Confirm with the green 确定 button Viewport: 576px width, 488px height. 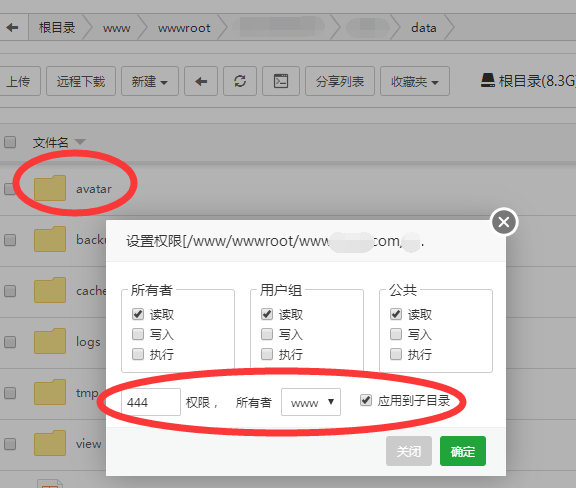463,451
